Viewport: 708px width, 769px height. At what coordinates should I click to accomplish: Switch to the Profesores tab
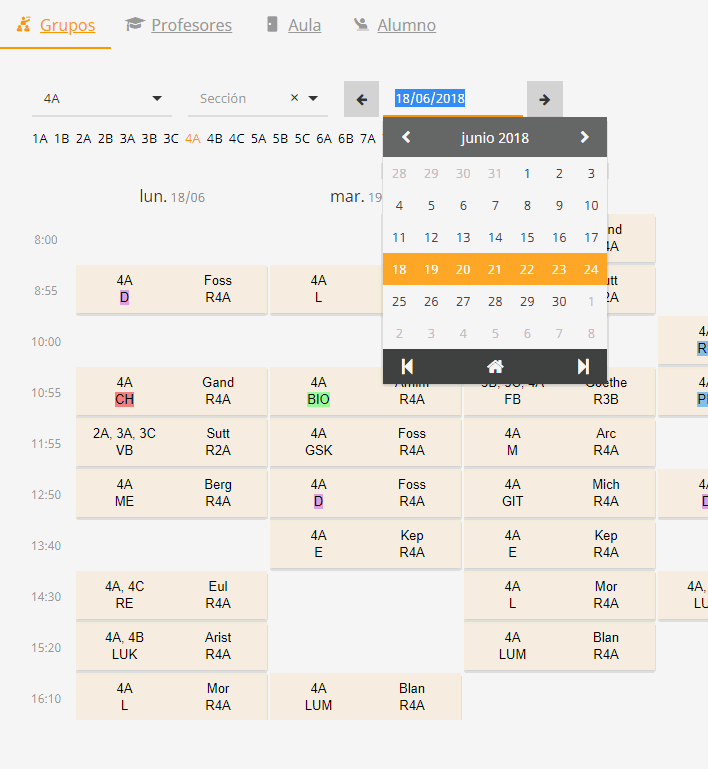point(178,25)
